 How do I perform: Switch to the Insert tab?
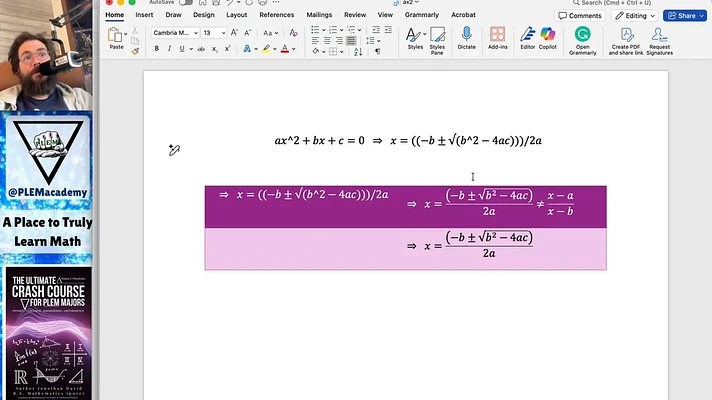click(144, 15)
